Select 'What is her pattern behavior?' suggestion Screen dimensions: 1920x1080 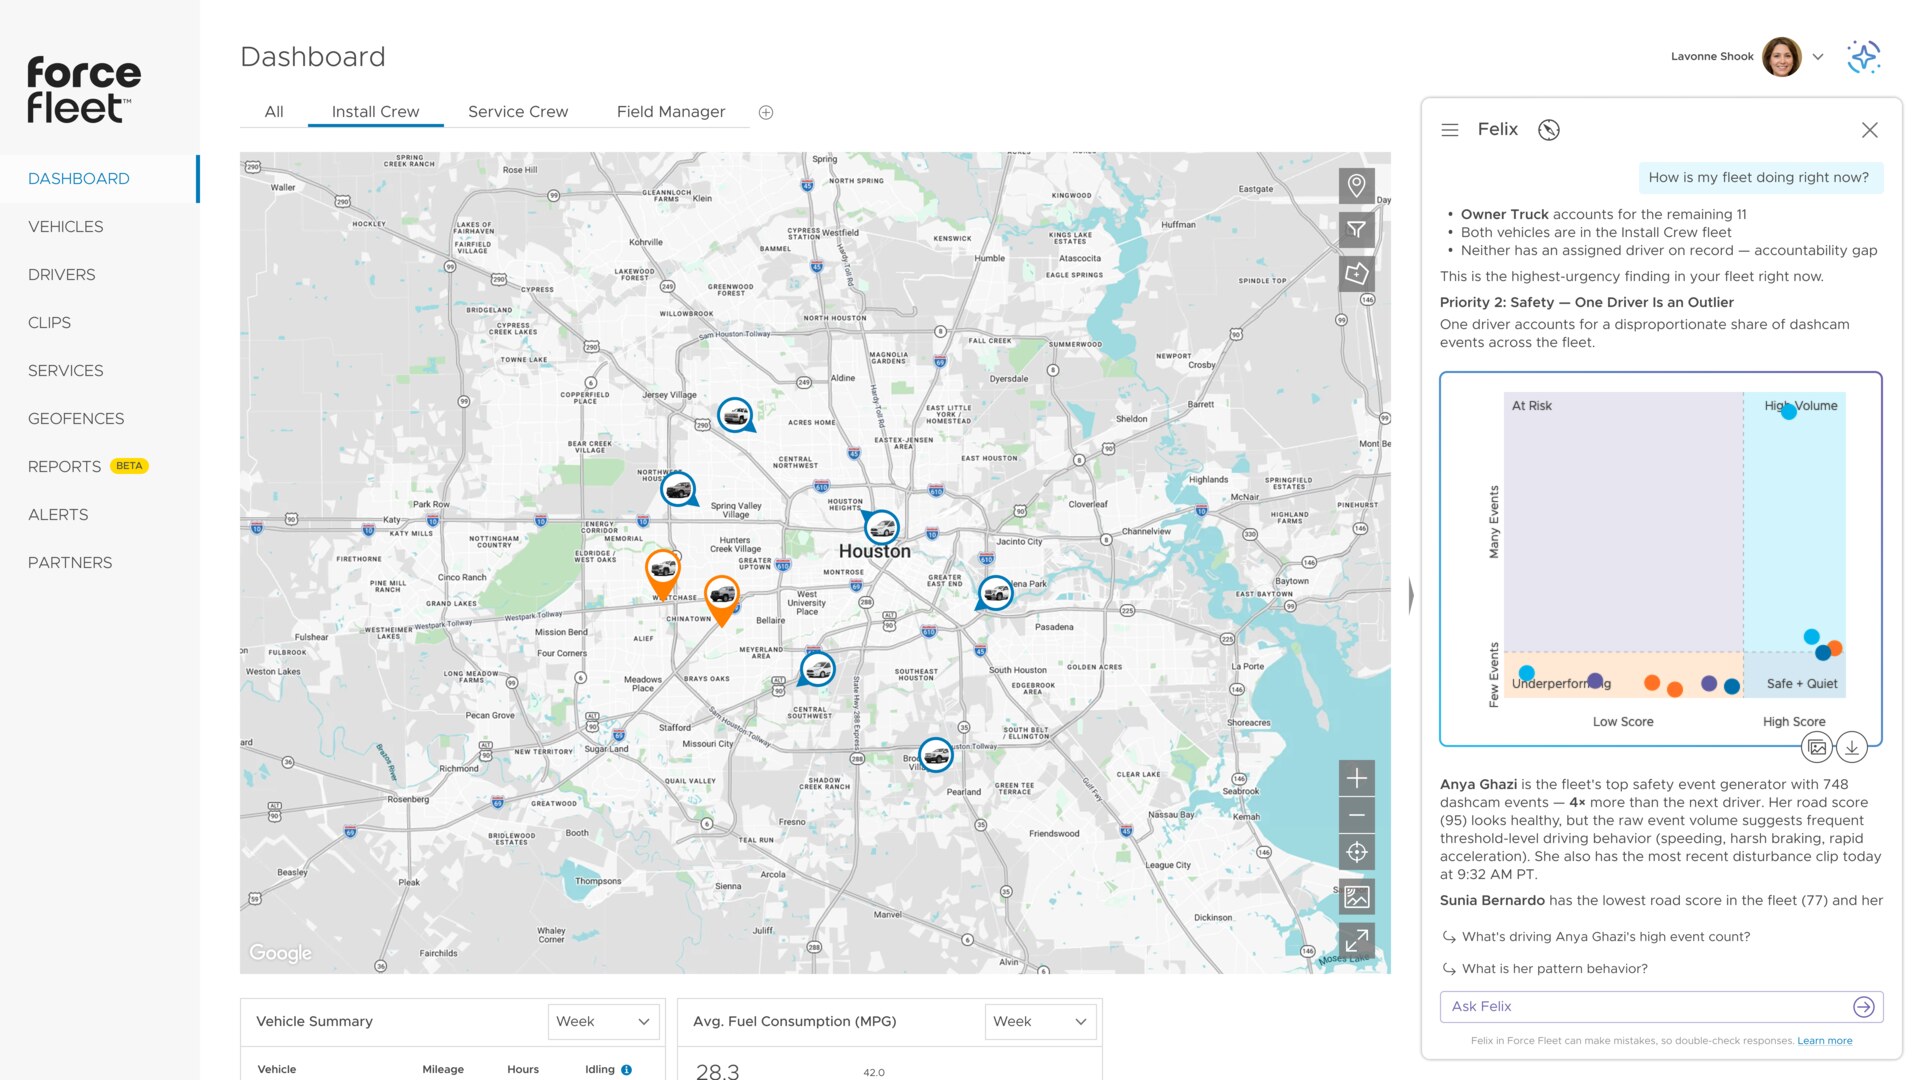click(x=1555, y=969)
